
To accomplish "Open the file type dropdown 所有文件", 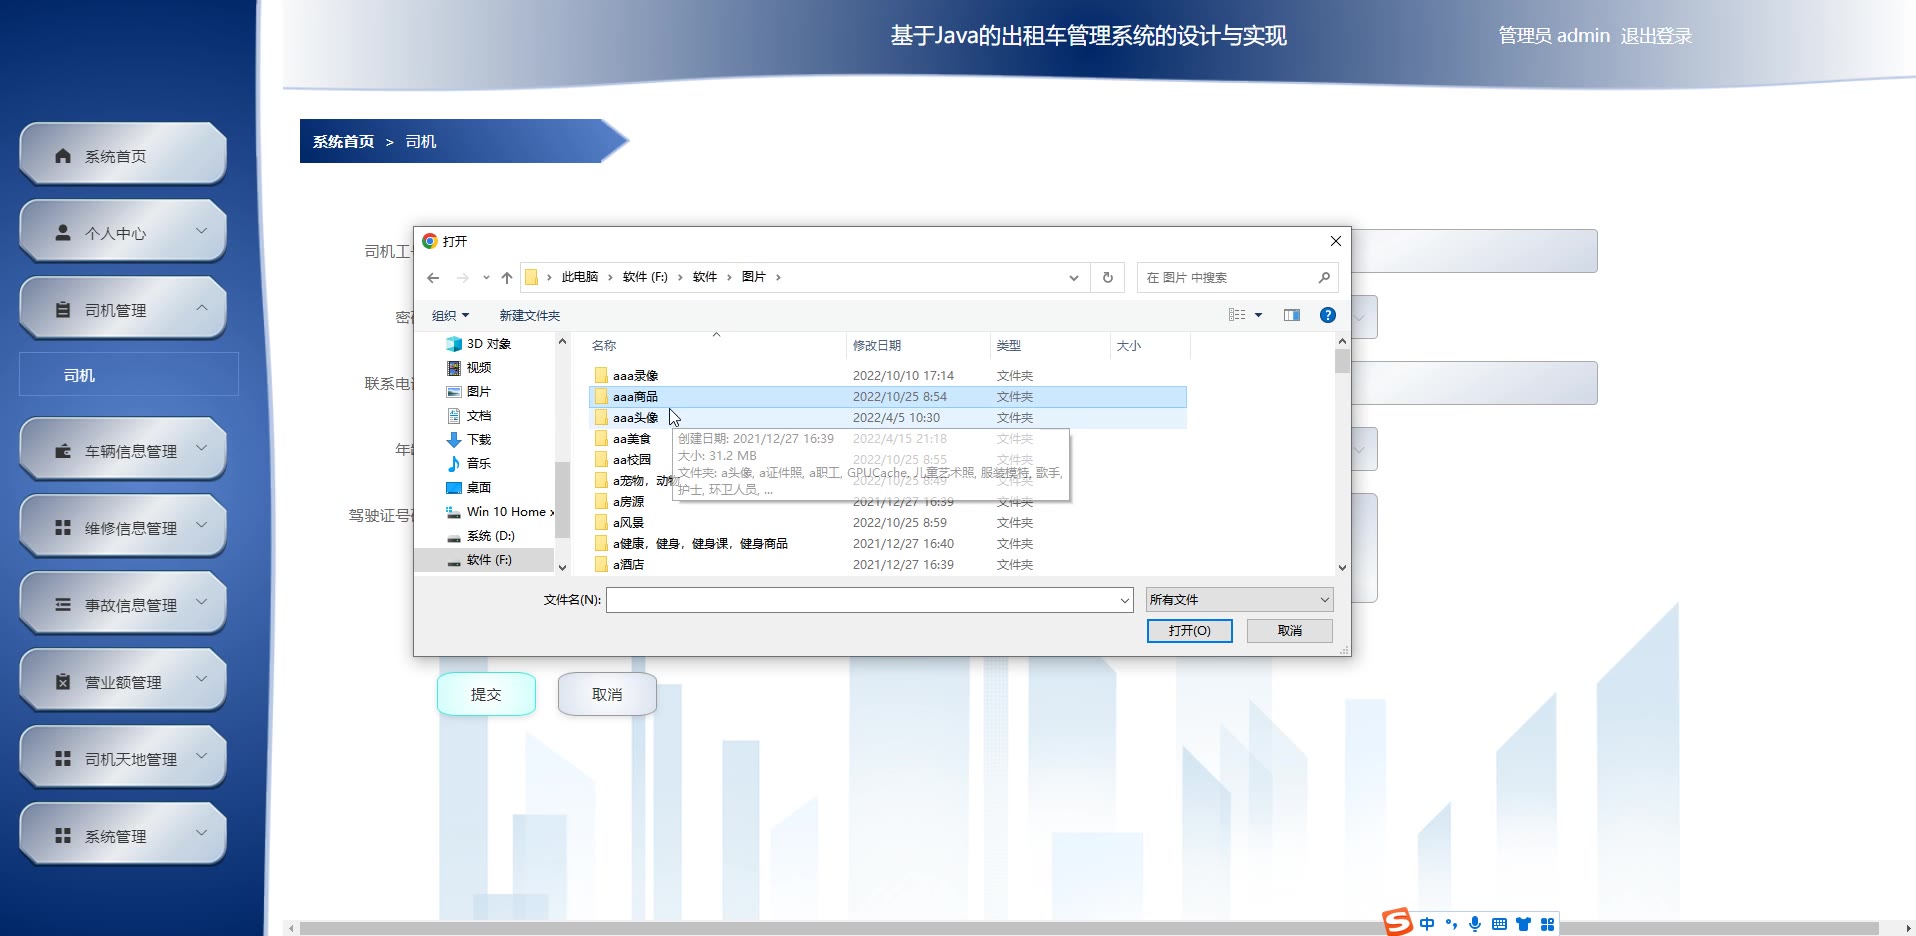I will click(1239, 600).
